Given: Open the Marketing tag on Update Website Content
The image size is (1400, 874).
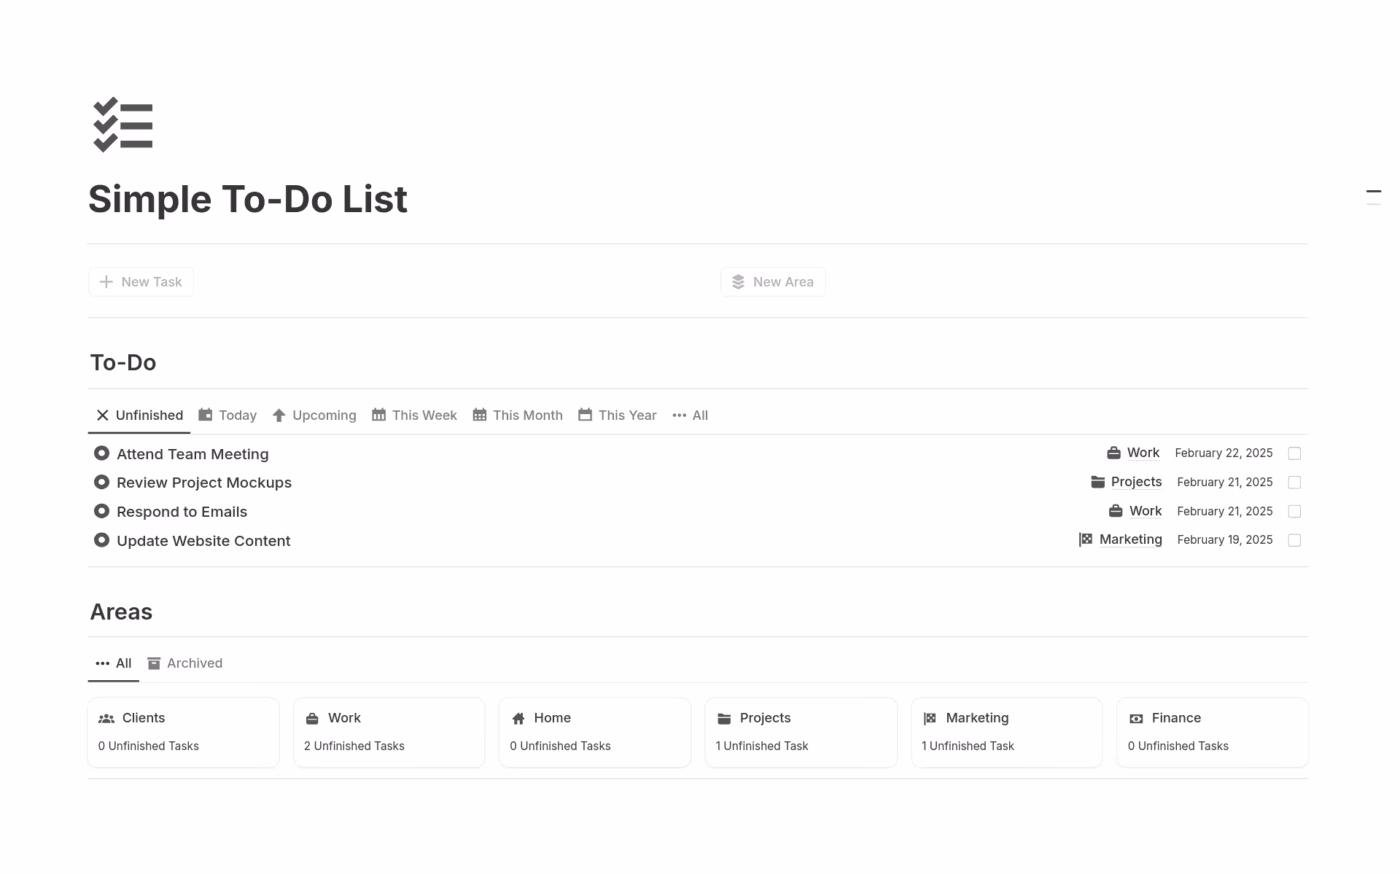Looking at the screenshot, I should 1130,539.
